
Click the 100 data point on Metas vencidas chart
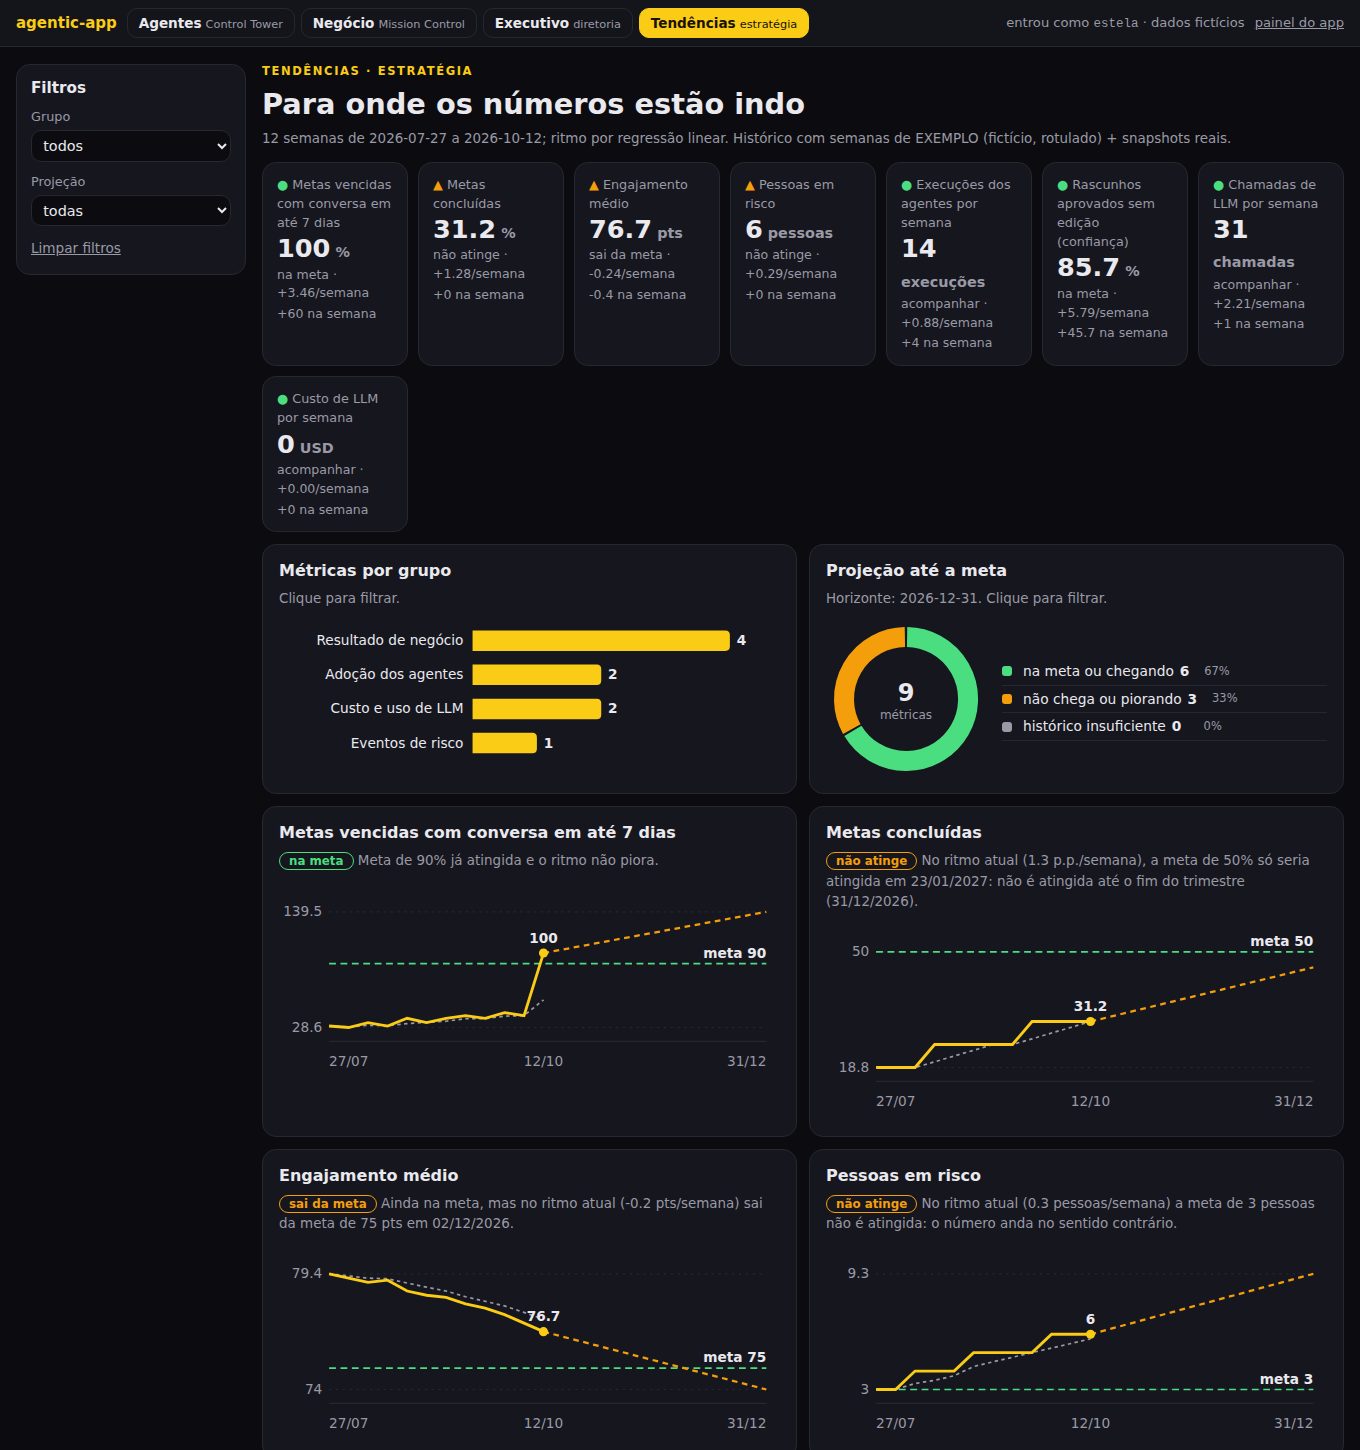pyautogui.click(x=543, y=953)
